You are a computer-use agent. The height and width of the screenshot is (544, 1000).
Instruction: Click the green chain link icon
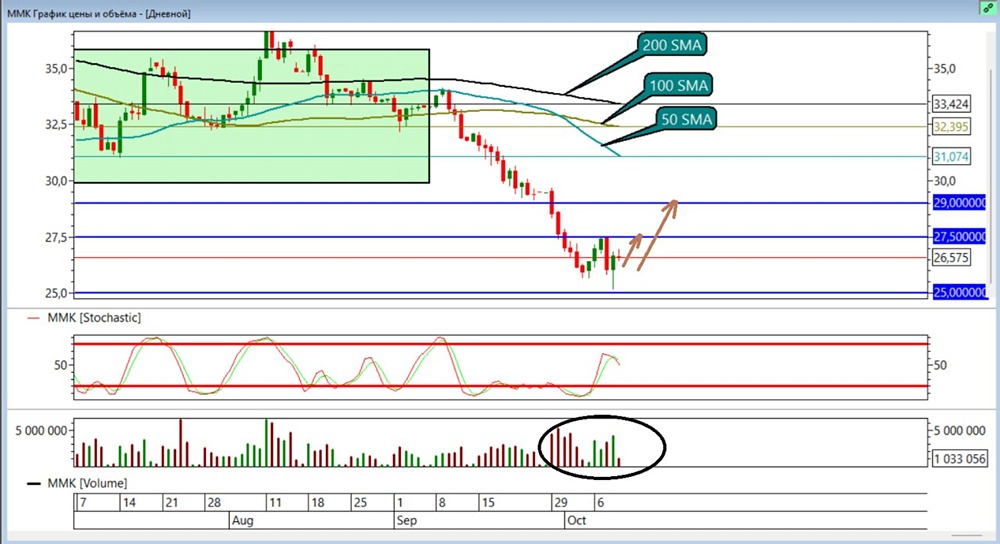pos(988,8)
